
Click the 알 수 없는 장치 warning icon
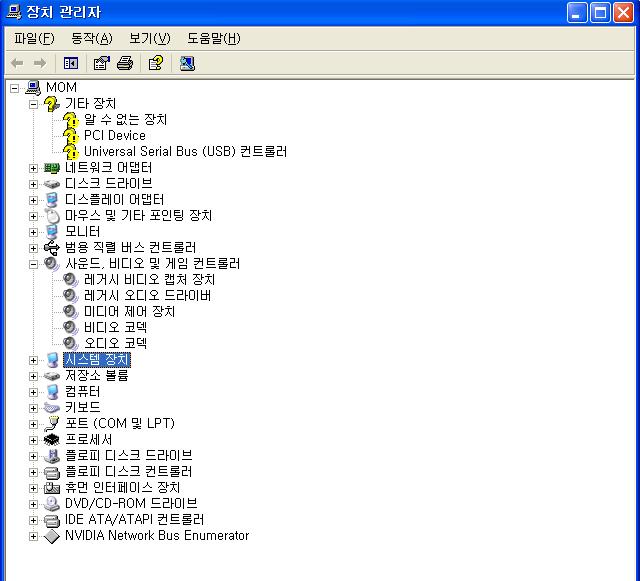71,120
